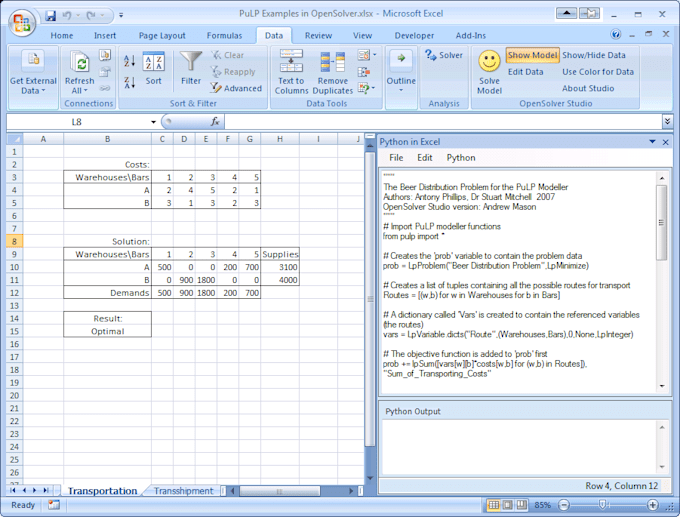This screenshot has height=517, width=680.
Task: Switch to Normal view icon
Action: 494,505
